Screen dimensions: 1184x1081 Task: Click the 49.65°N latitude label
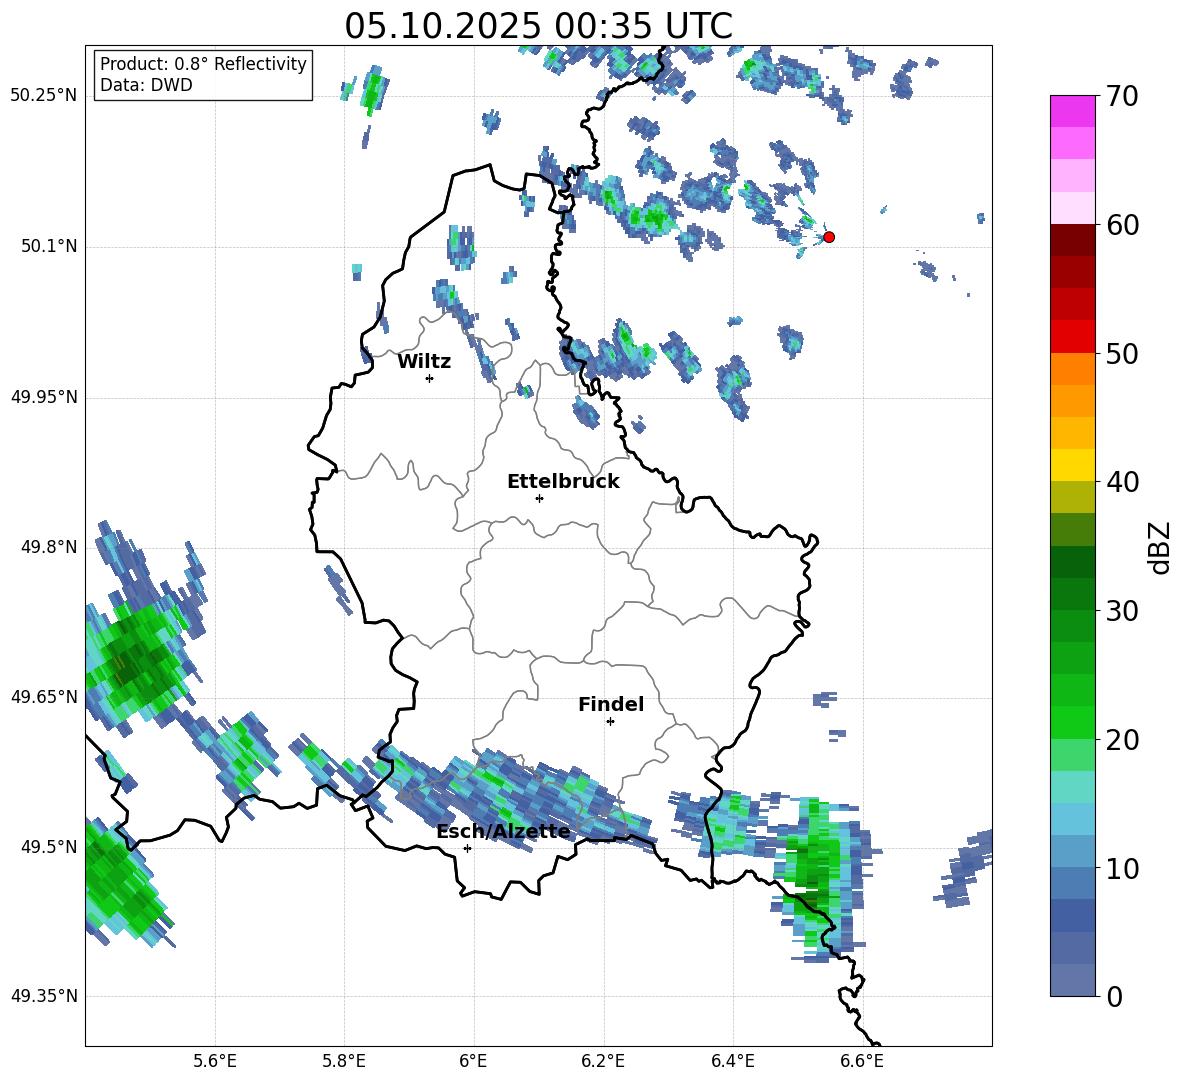coord(44,697)
